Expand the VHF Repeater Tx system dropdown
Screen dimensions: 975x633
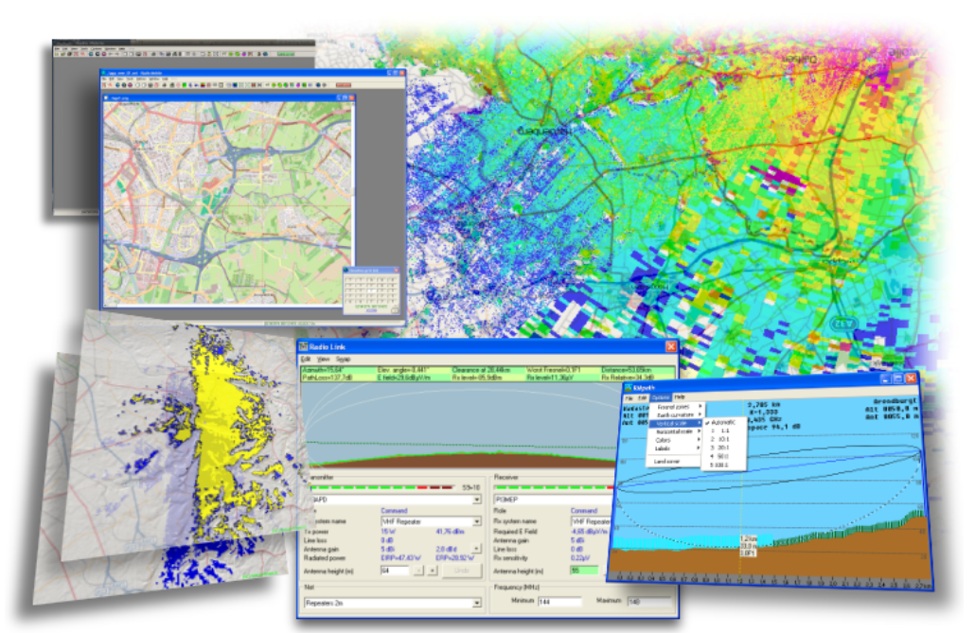(476, 521)
